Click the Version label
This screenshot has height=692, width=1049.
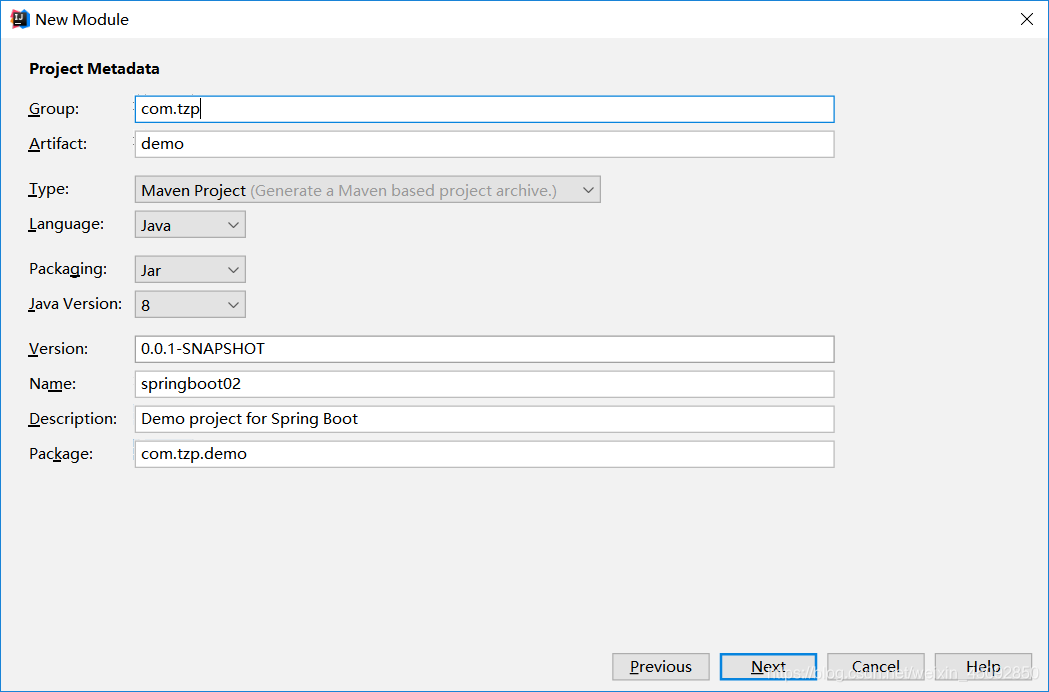58,349
